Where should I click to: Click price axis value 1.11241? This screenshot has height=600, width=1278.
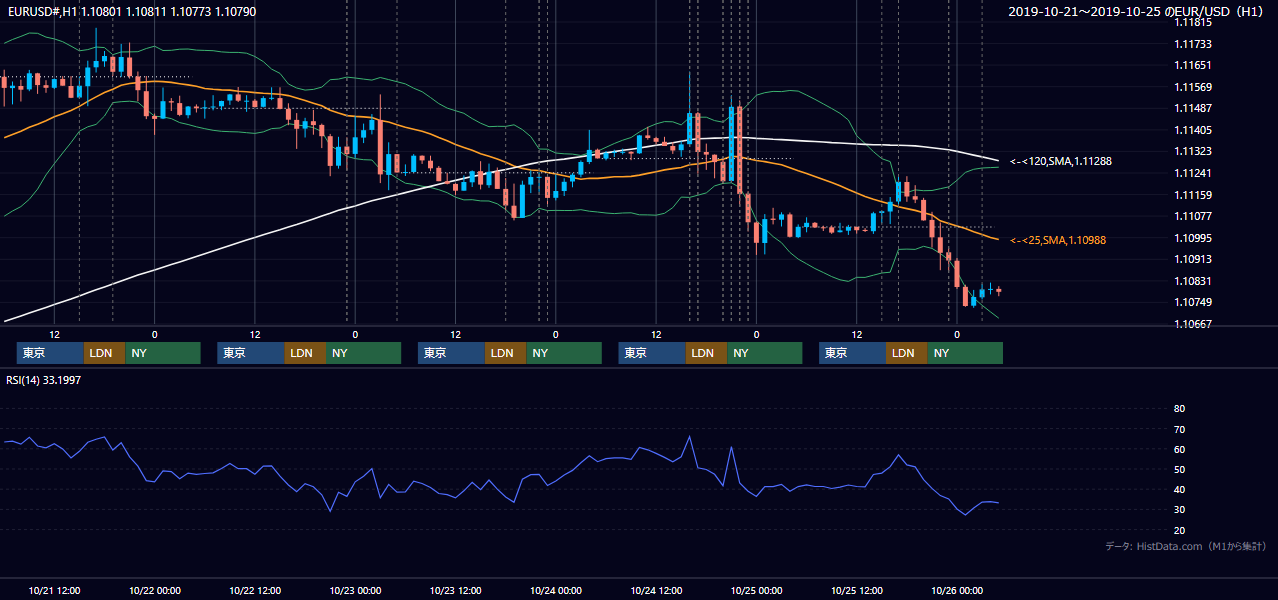1192,173
